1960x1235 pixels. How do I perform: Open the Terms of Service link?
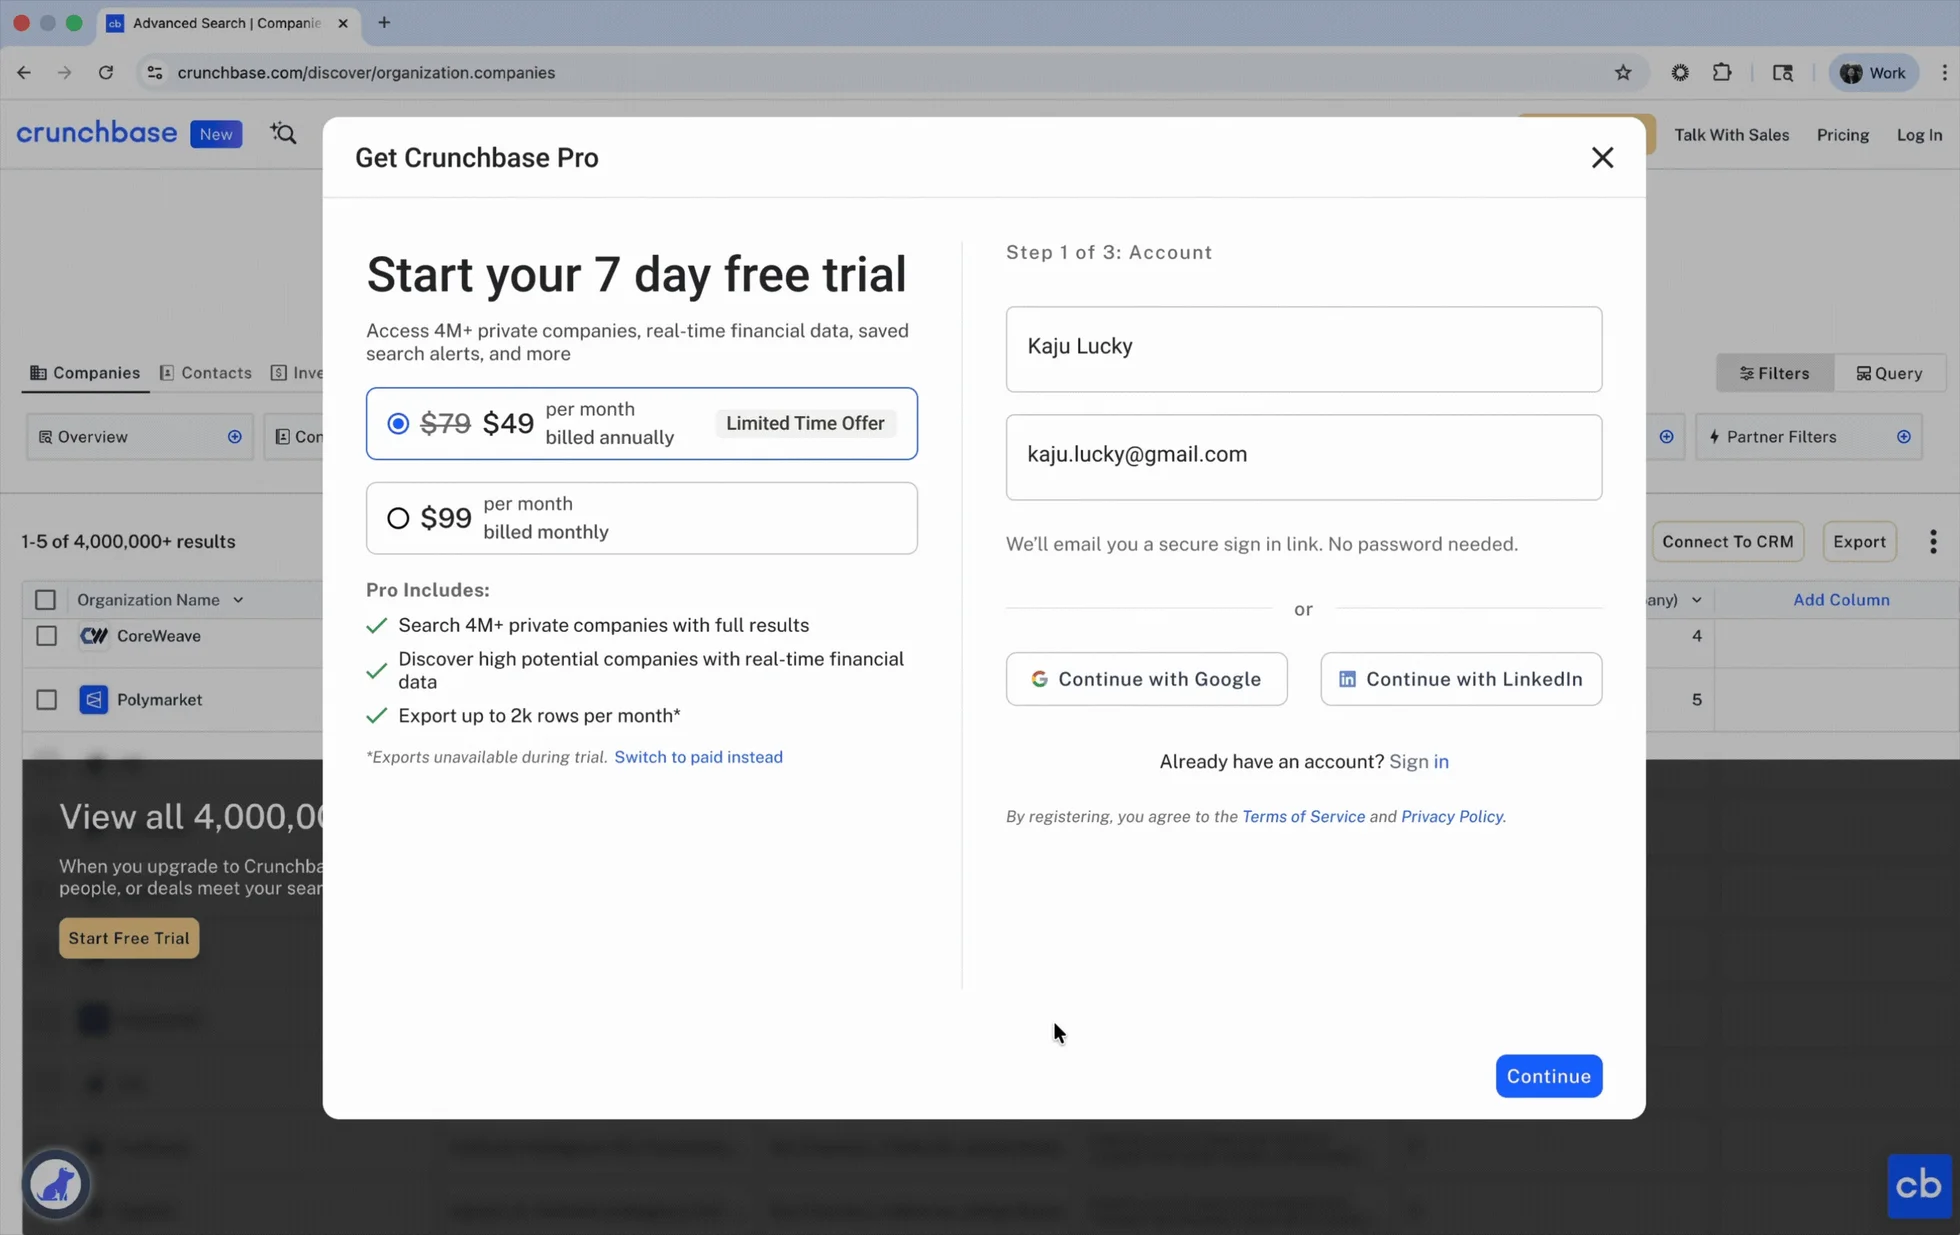pos(1303,816)
